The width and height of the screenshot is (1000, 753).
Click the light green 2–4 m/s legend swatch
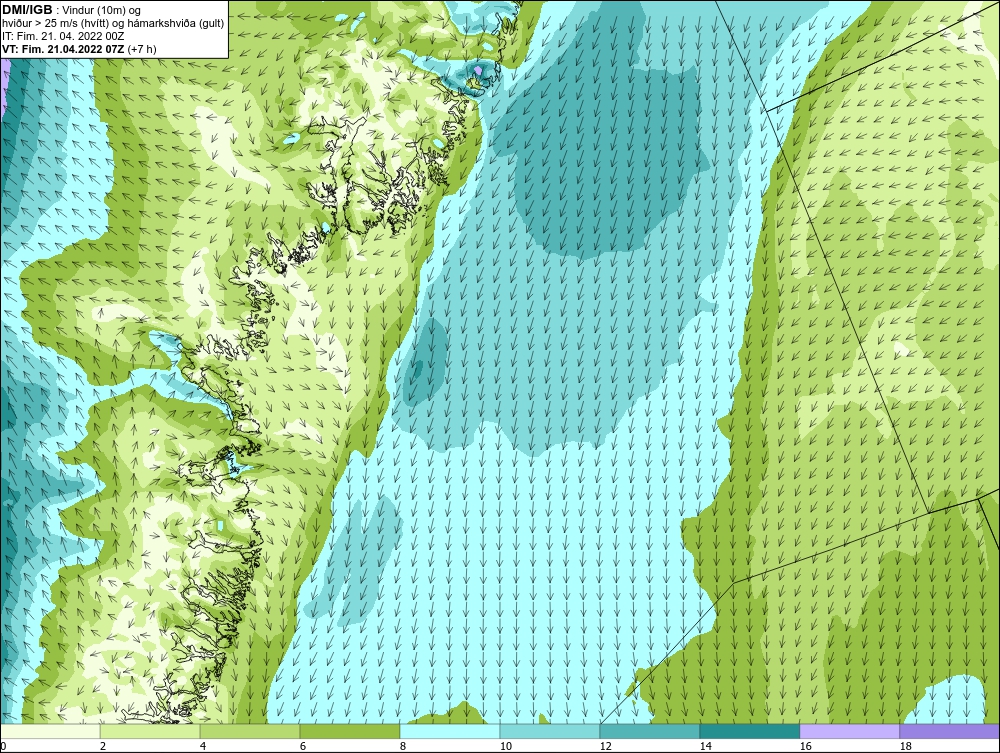pyautogui.click(x=150, y=731)
